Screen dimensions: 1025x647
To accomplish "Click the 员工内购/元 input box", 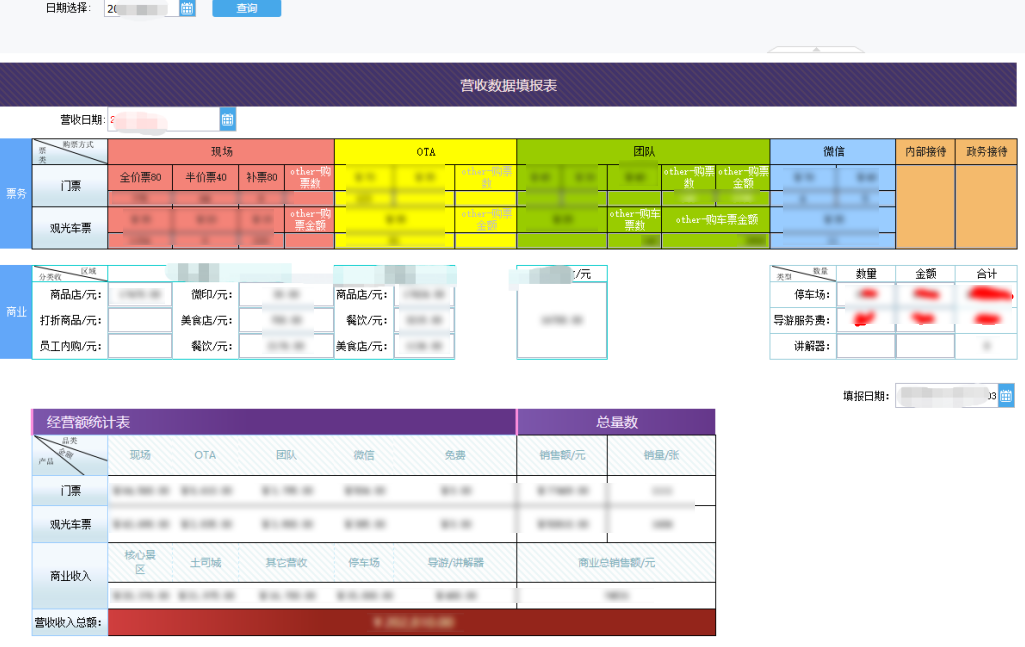I will (x=140, y=346).
